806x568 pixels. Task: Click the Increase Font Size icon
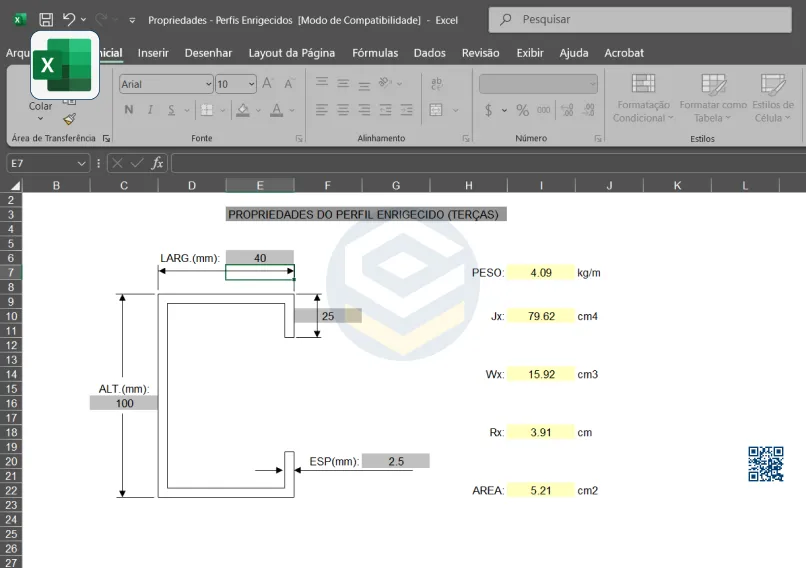[x=268, y=84]
